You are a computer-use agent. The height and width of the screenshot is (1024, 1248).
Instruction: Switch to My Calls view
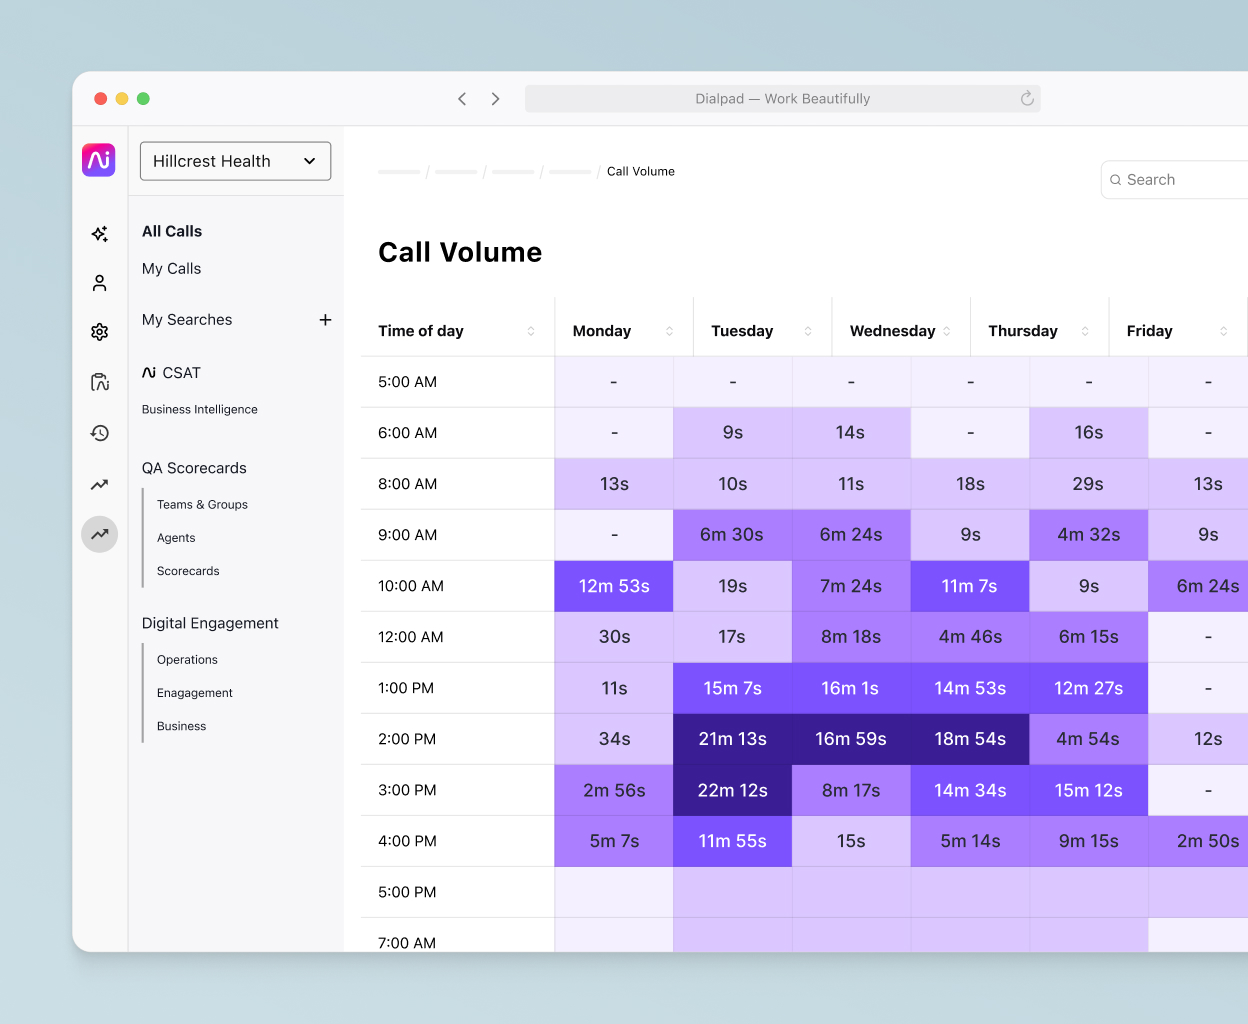coord(171,268)
